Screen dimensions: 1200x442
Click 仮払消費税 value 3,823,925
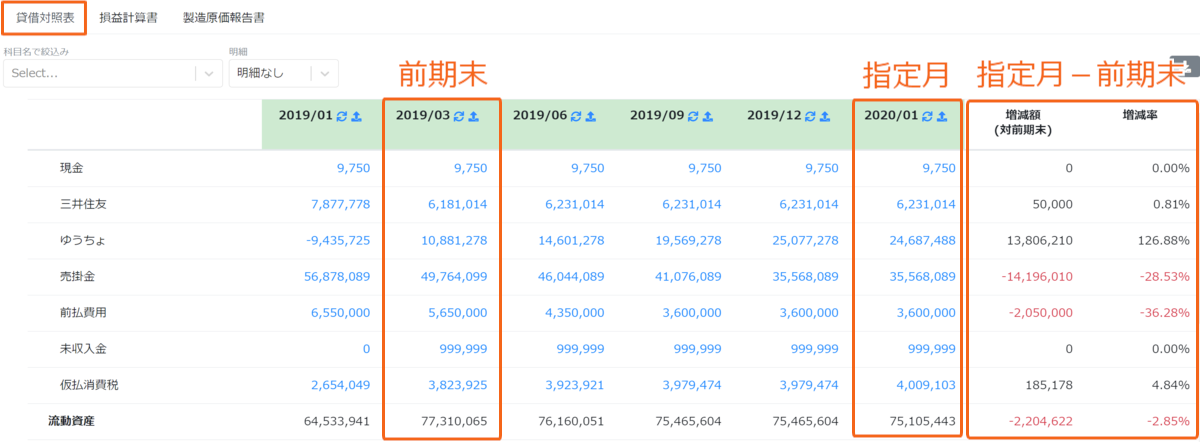pyautogui.click(x=458, y=385)
